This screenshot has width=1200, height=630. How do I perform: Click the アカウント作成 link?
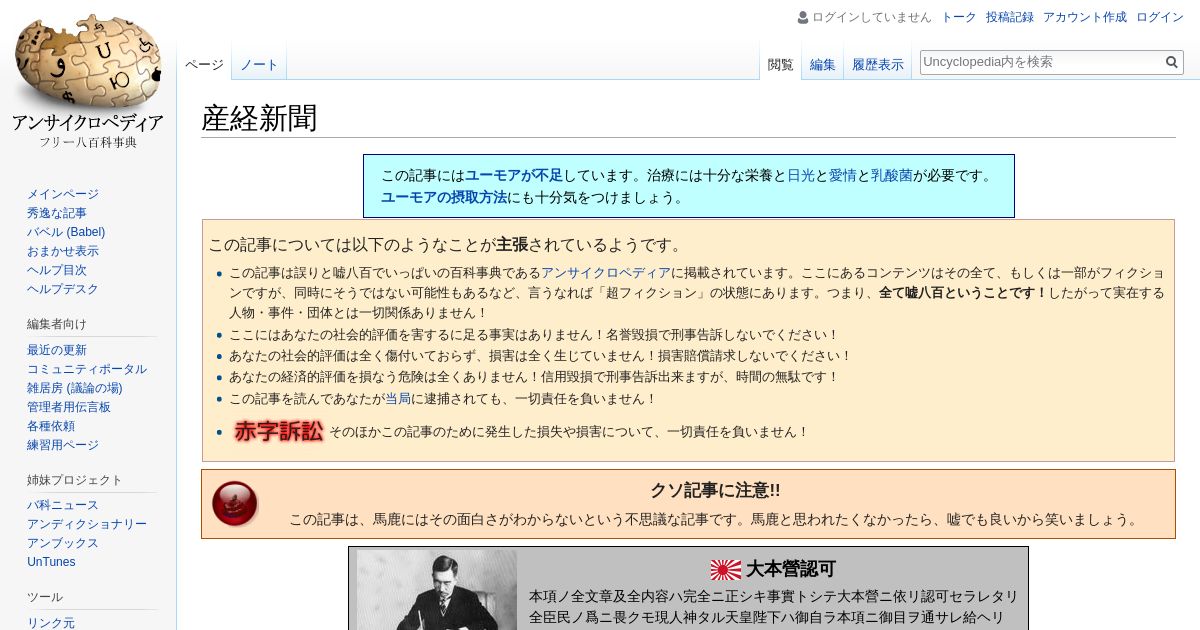1085,17
